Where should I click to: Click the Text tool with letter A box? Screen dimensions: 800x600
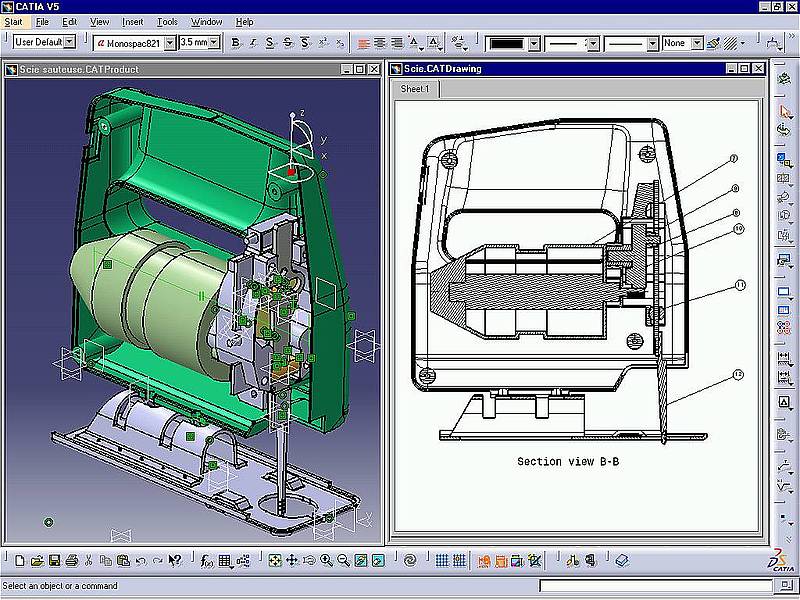pos(784,402)
